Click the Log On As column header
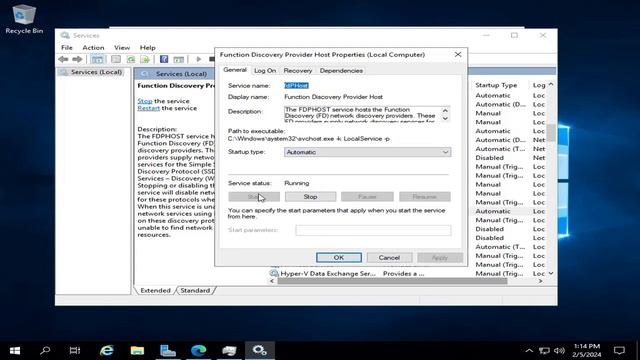Image resolution: width=640 pixels, height=360 pixels. [x=538, y=85]
